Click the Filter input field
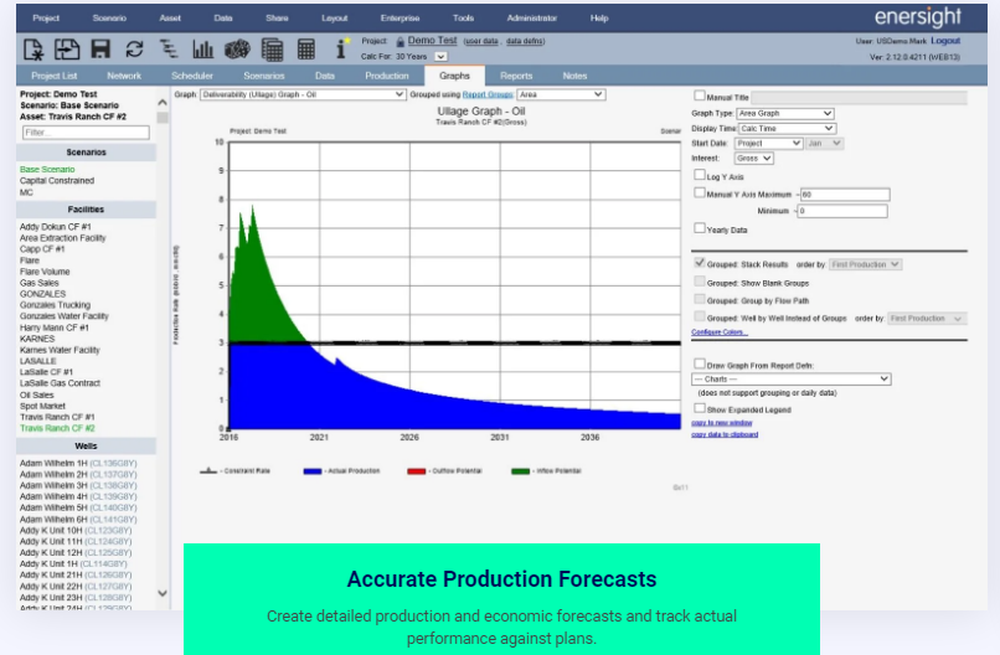The image size is (1000, 655). pyautogui.click(x=85, y=133)
